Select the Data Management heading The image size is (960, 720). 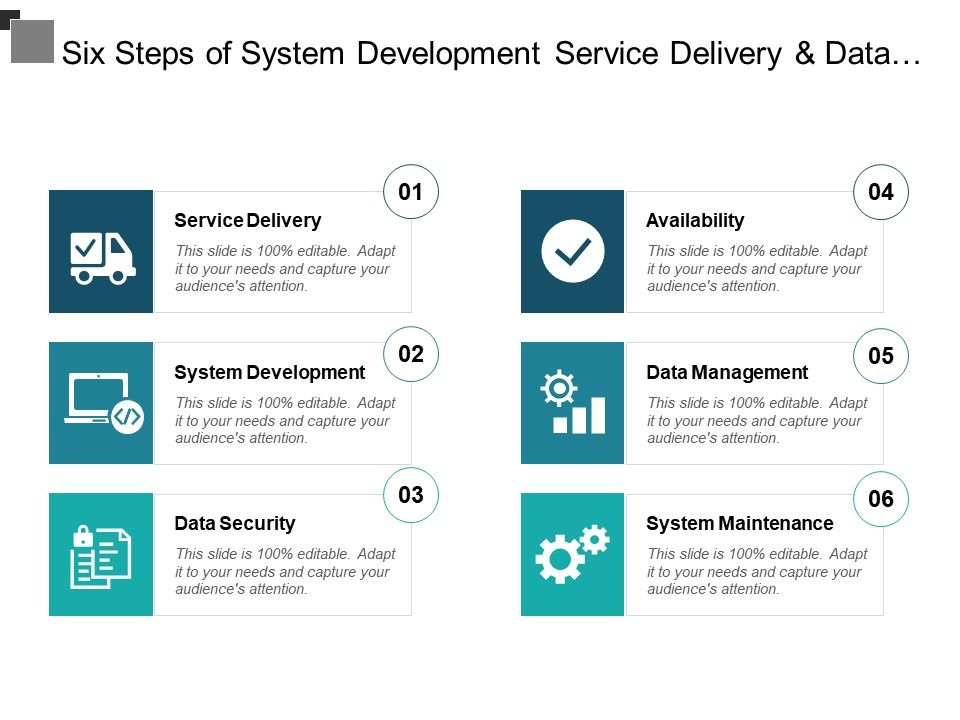coord(727,372)
